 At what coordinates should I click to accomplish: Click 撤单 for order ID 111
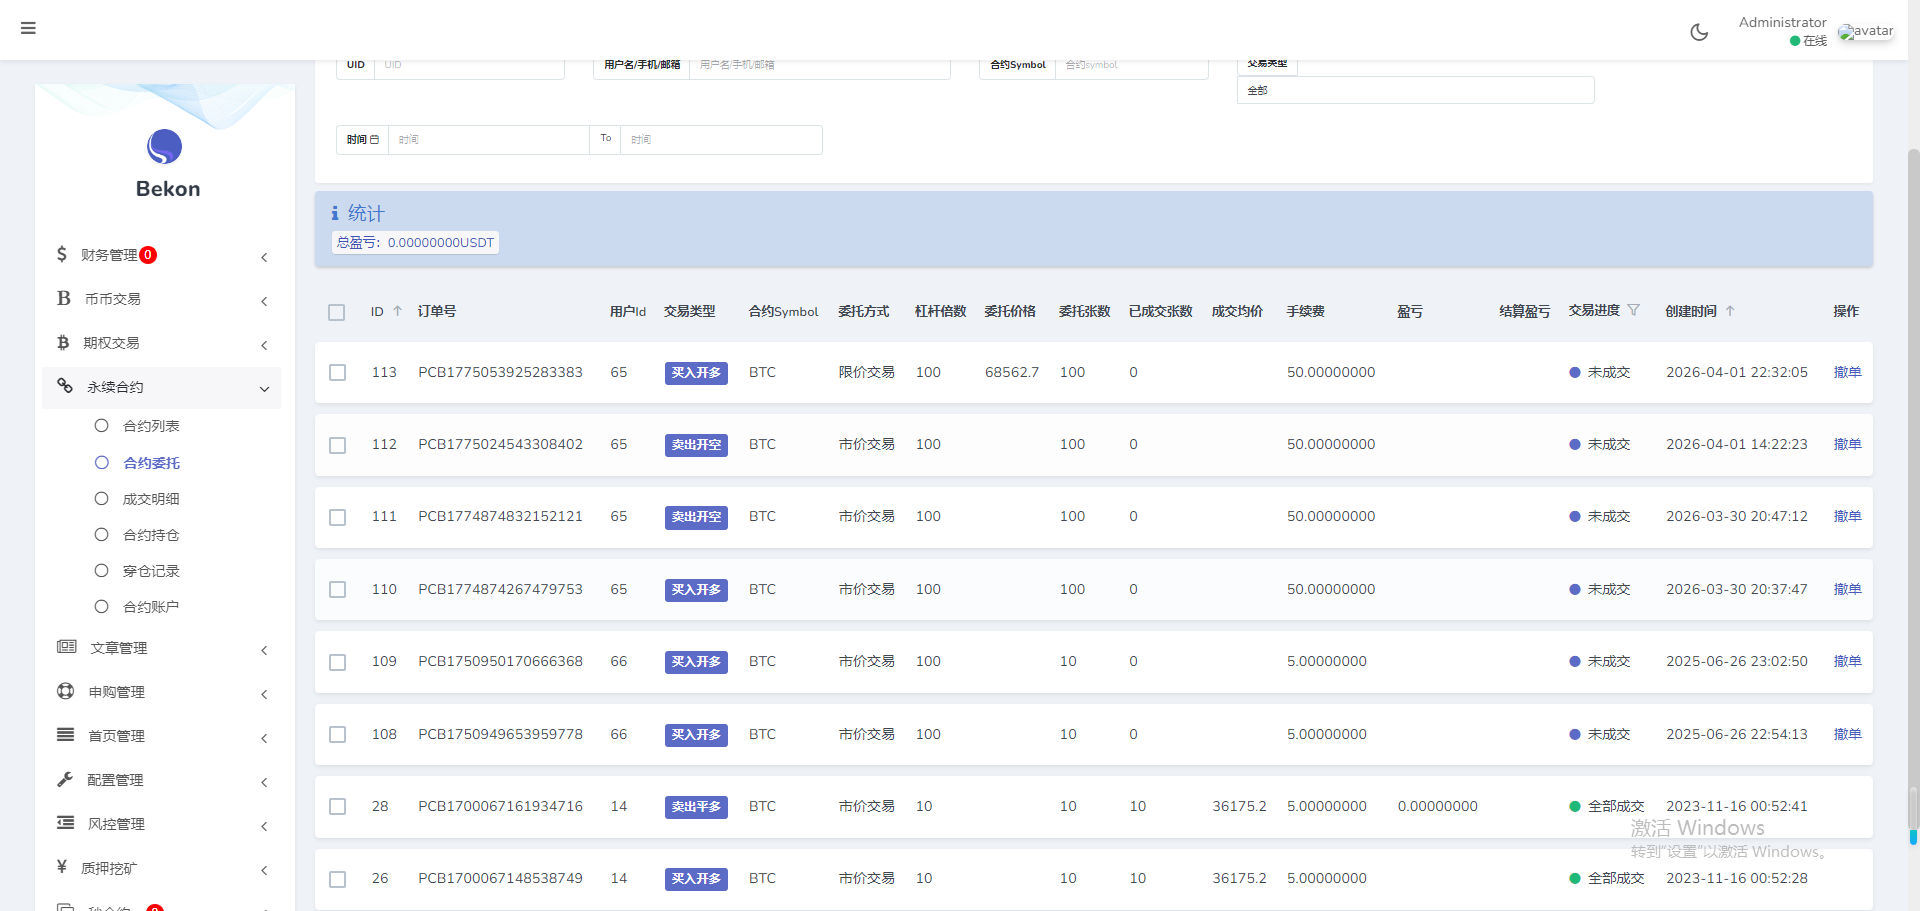1847,516
